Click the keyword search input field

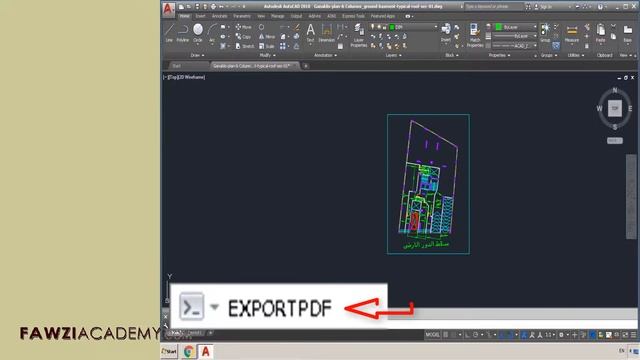click(494, 7)
